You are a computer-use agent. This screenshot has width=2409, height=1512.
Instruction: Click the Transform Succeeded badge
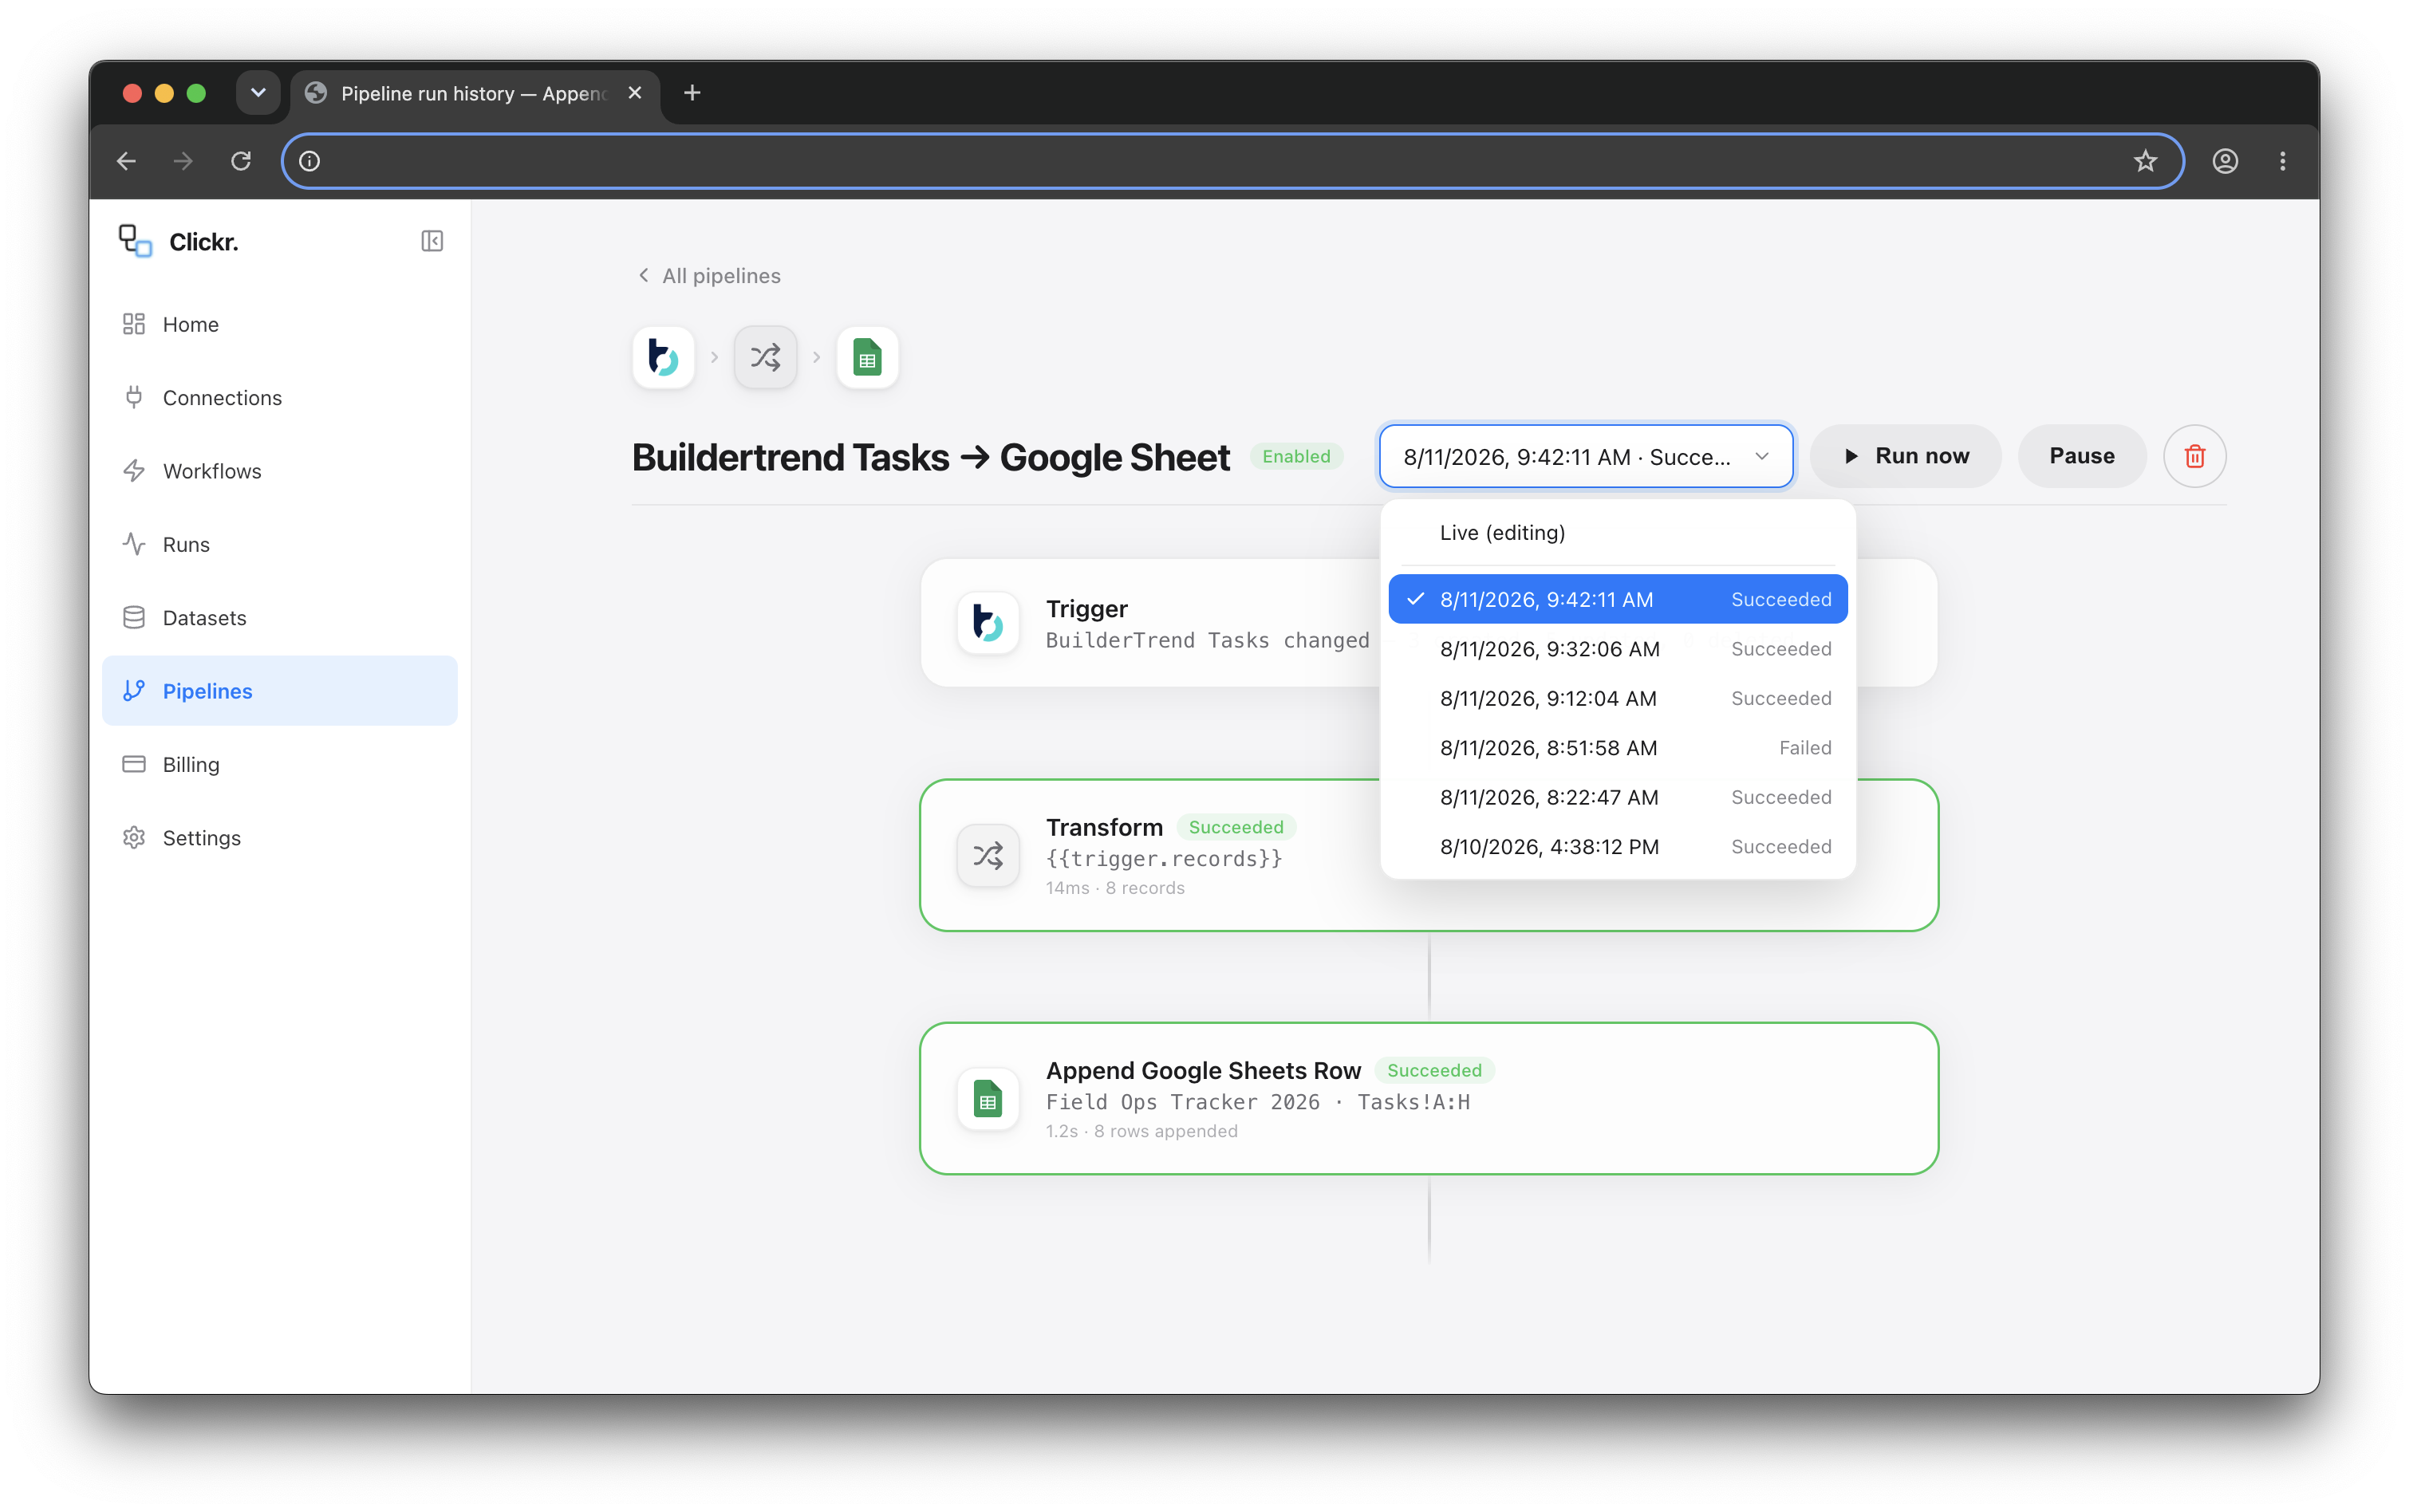coord(1235,827)
